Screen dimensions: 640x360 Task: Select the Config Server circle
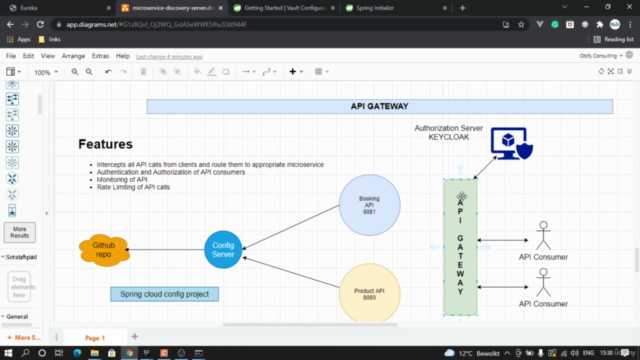223,249
